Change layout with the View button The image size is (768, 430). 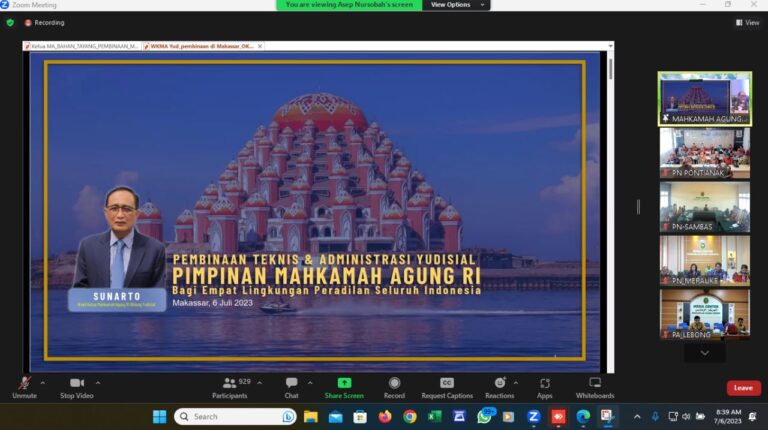tap(747, 22)
